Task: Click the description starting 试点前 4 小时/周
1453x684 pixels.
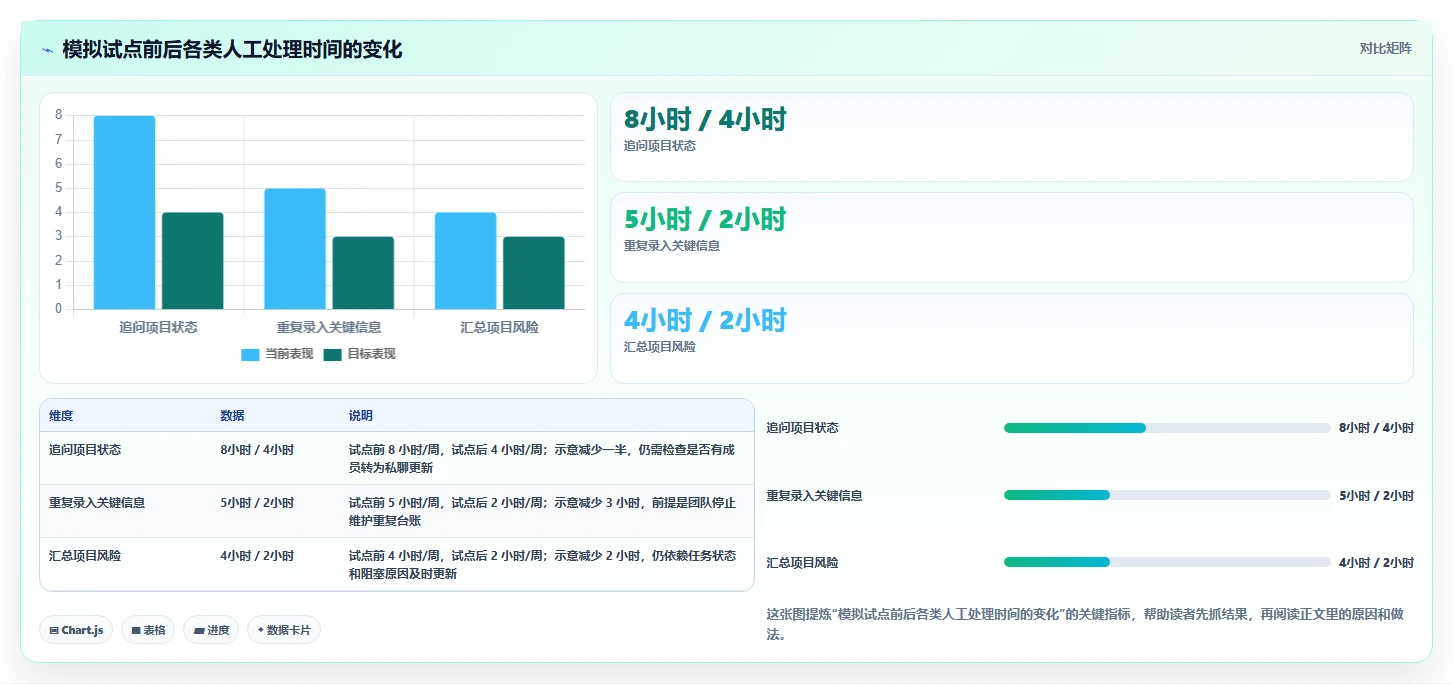Action: (x=542, y=565)
